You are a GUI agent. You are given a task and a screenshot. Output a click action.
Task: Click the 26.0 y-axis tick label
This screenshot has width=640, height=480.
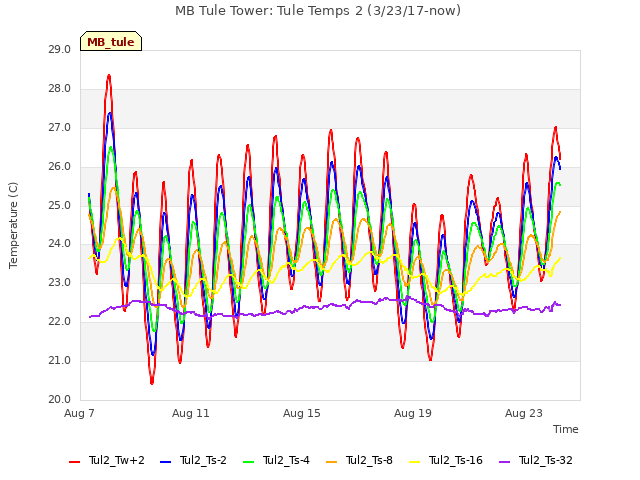pos(60,167)
